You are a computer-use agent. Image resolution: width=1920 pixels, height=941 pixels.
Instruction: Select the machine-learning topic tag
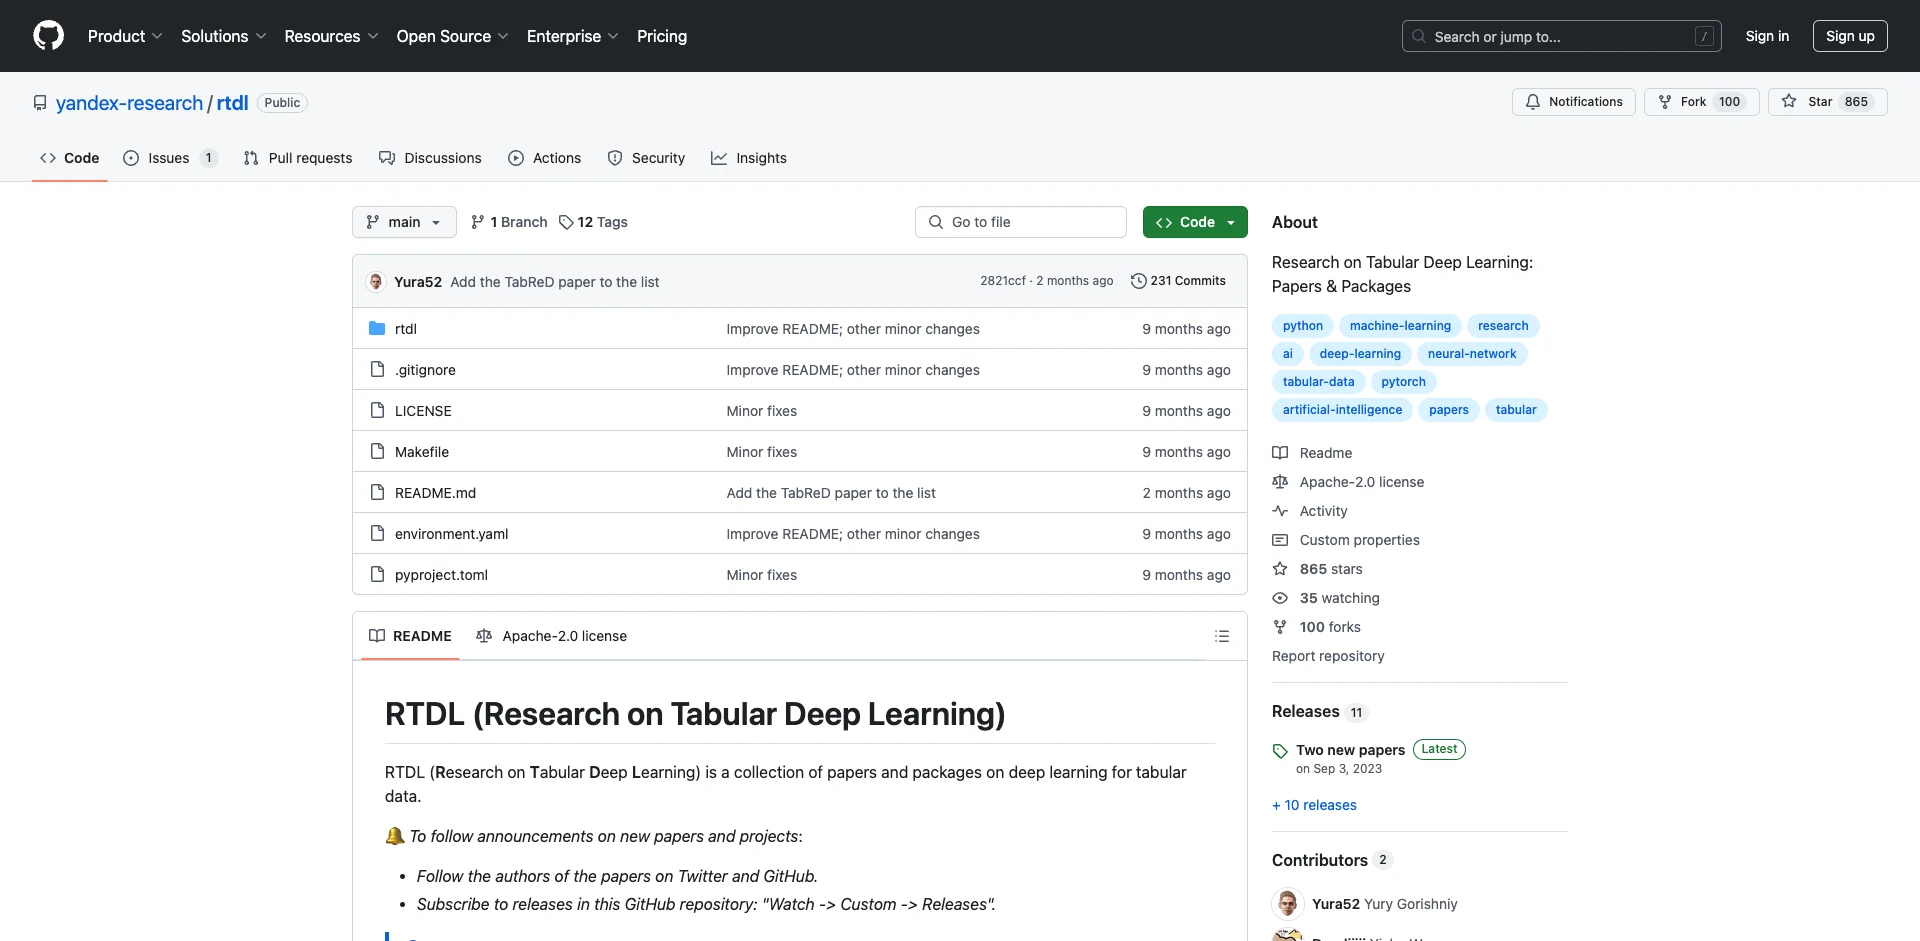click(x=1400, y=326)
